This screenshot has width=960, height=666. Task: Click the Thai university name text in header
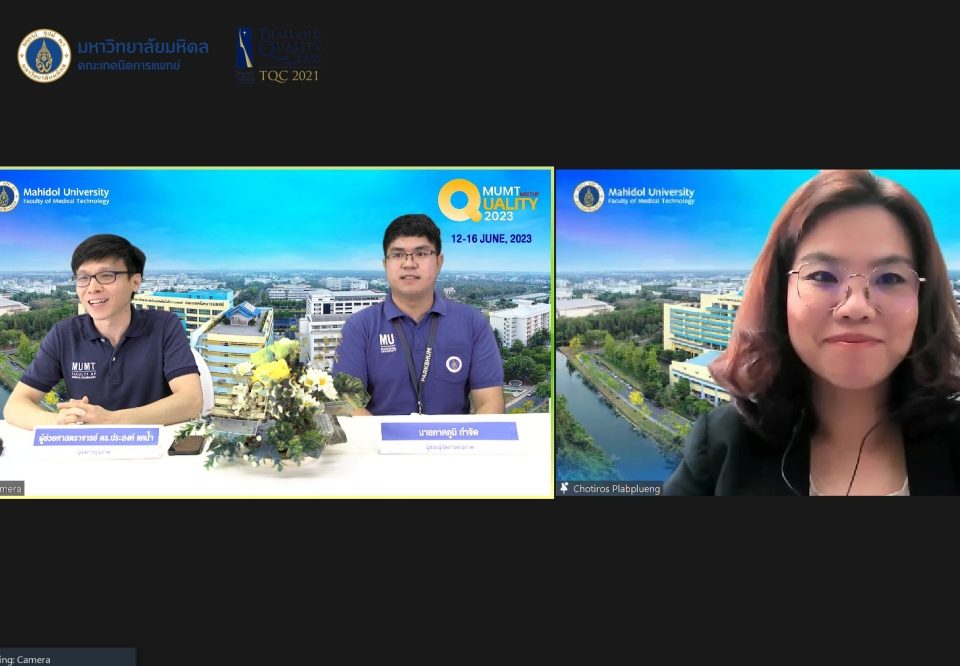[142, 47]
